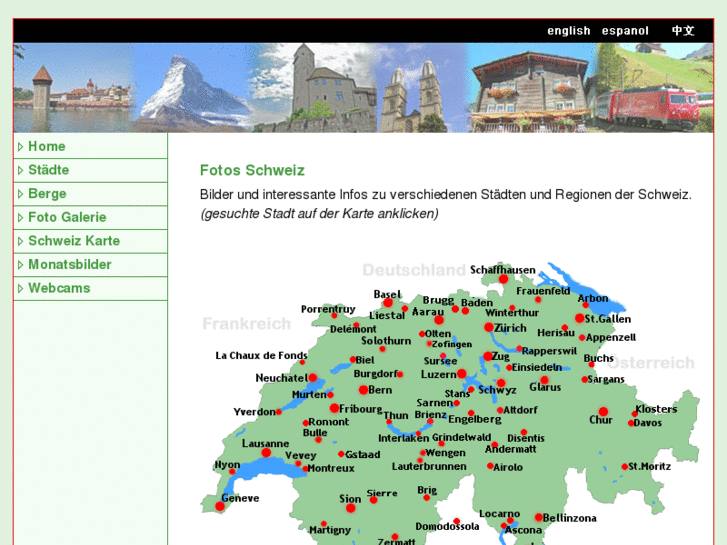Switch language to espanol
Viewport: 727px width, 545px height.
(x=625, y=31)
